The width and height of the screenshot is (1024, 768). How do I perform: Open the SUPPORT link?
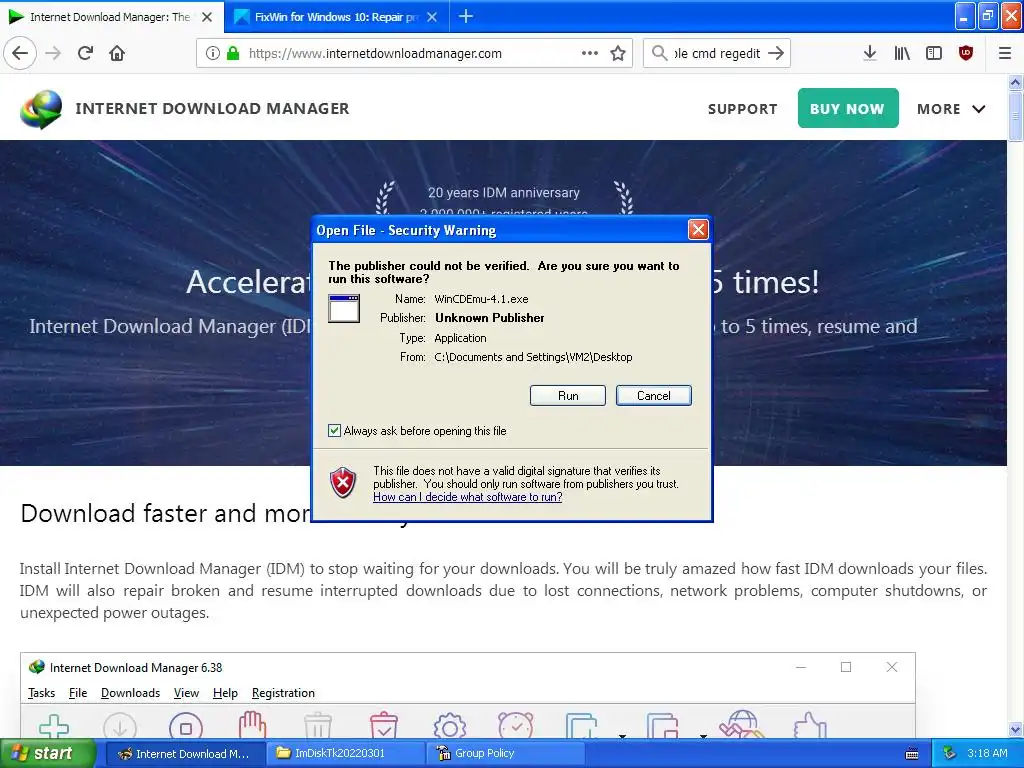743,109
